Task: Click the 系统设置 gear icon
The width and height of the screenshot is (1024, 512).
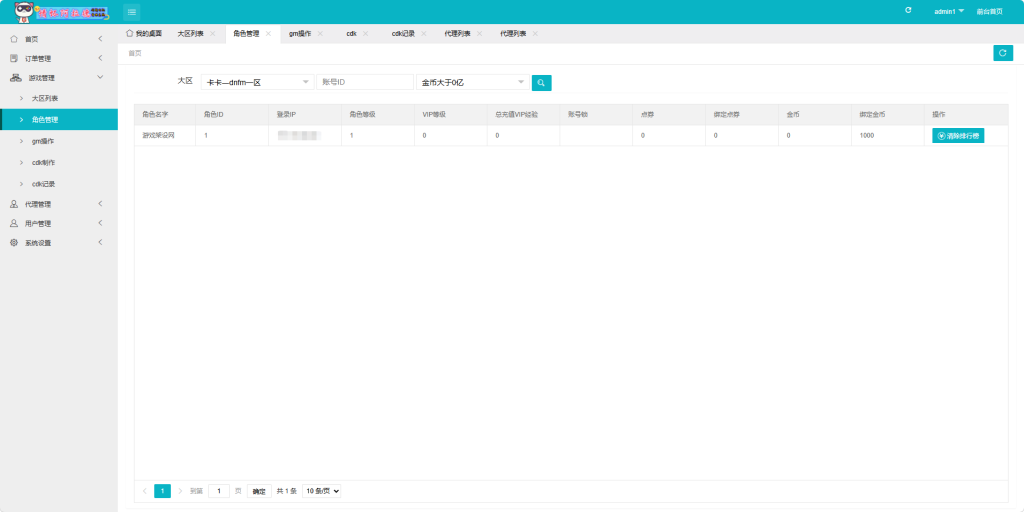Action: pos(14,243)
